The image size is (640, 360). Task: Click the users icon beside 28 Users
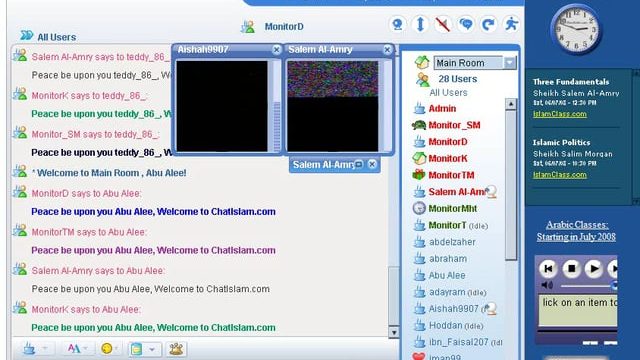pyautogui.click(x=423, y=79)
